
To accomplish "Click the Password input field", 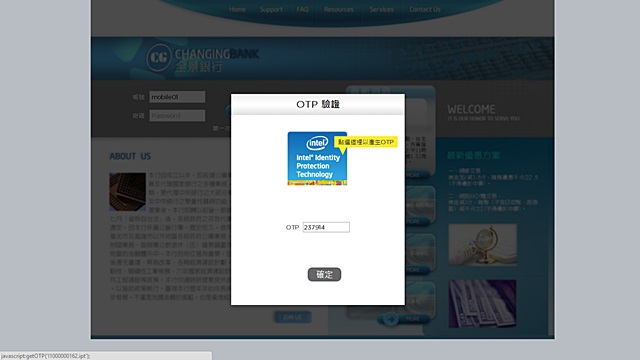I will pyautogui.click(x=177, y=116).
